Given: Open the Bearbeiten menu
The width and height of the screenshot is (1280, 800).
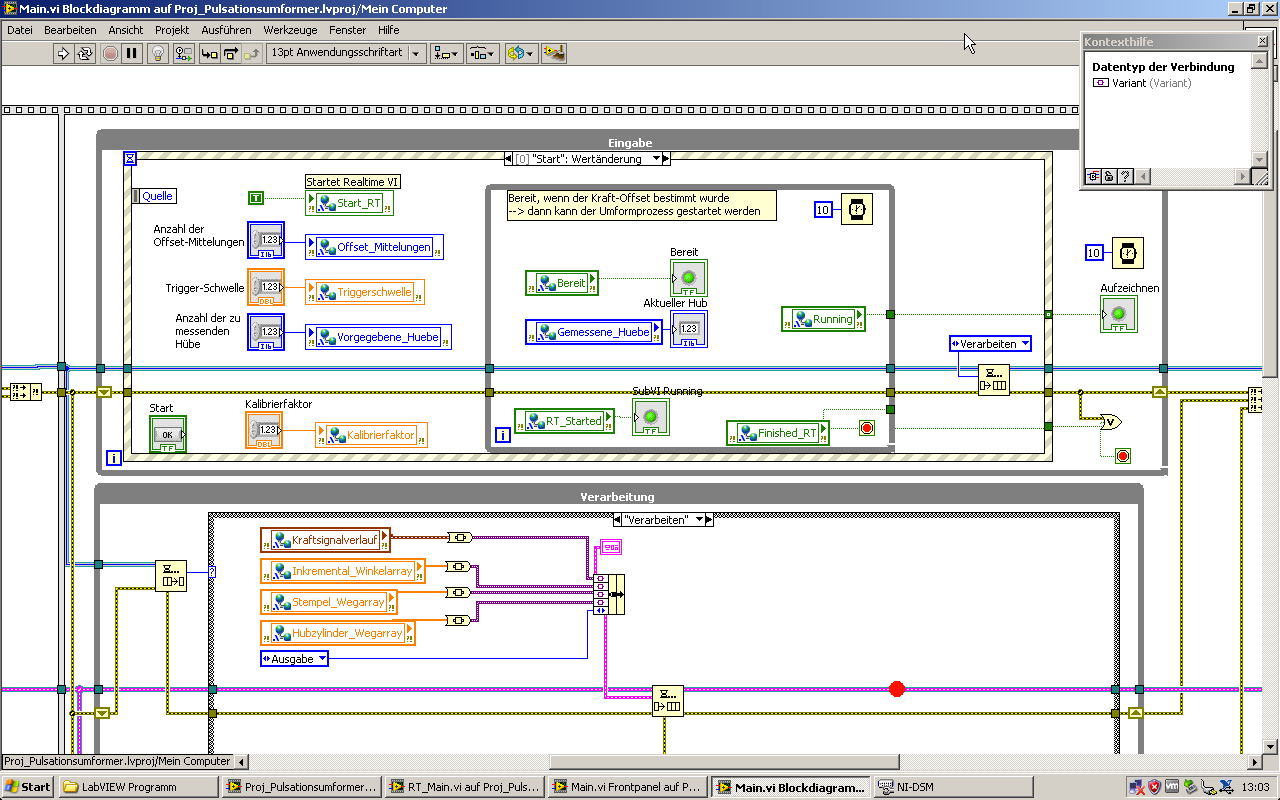Looking at the screenshot, I should [x=70, y=30].
